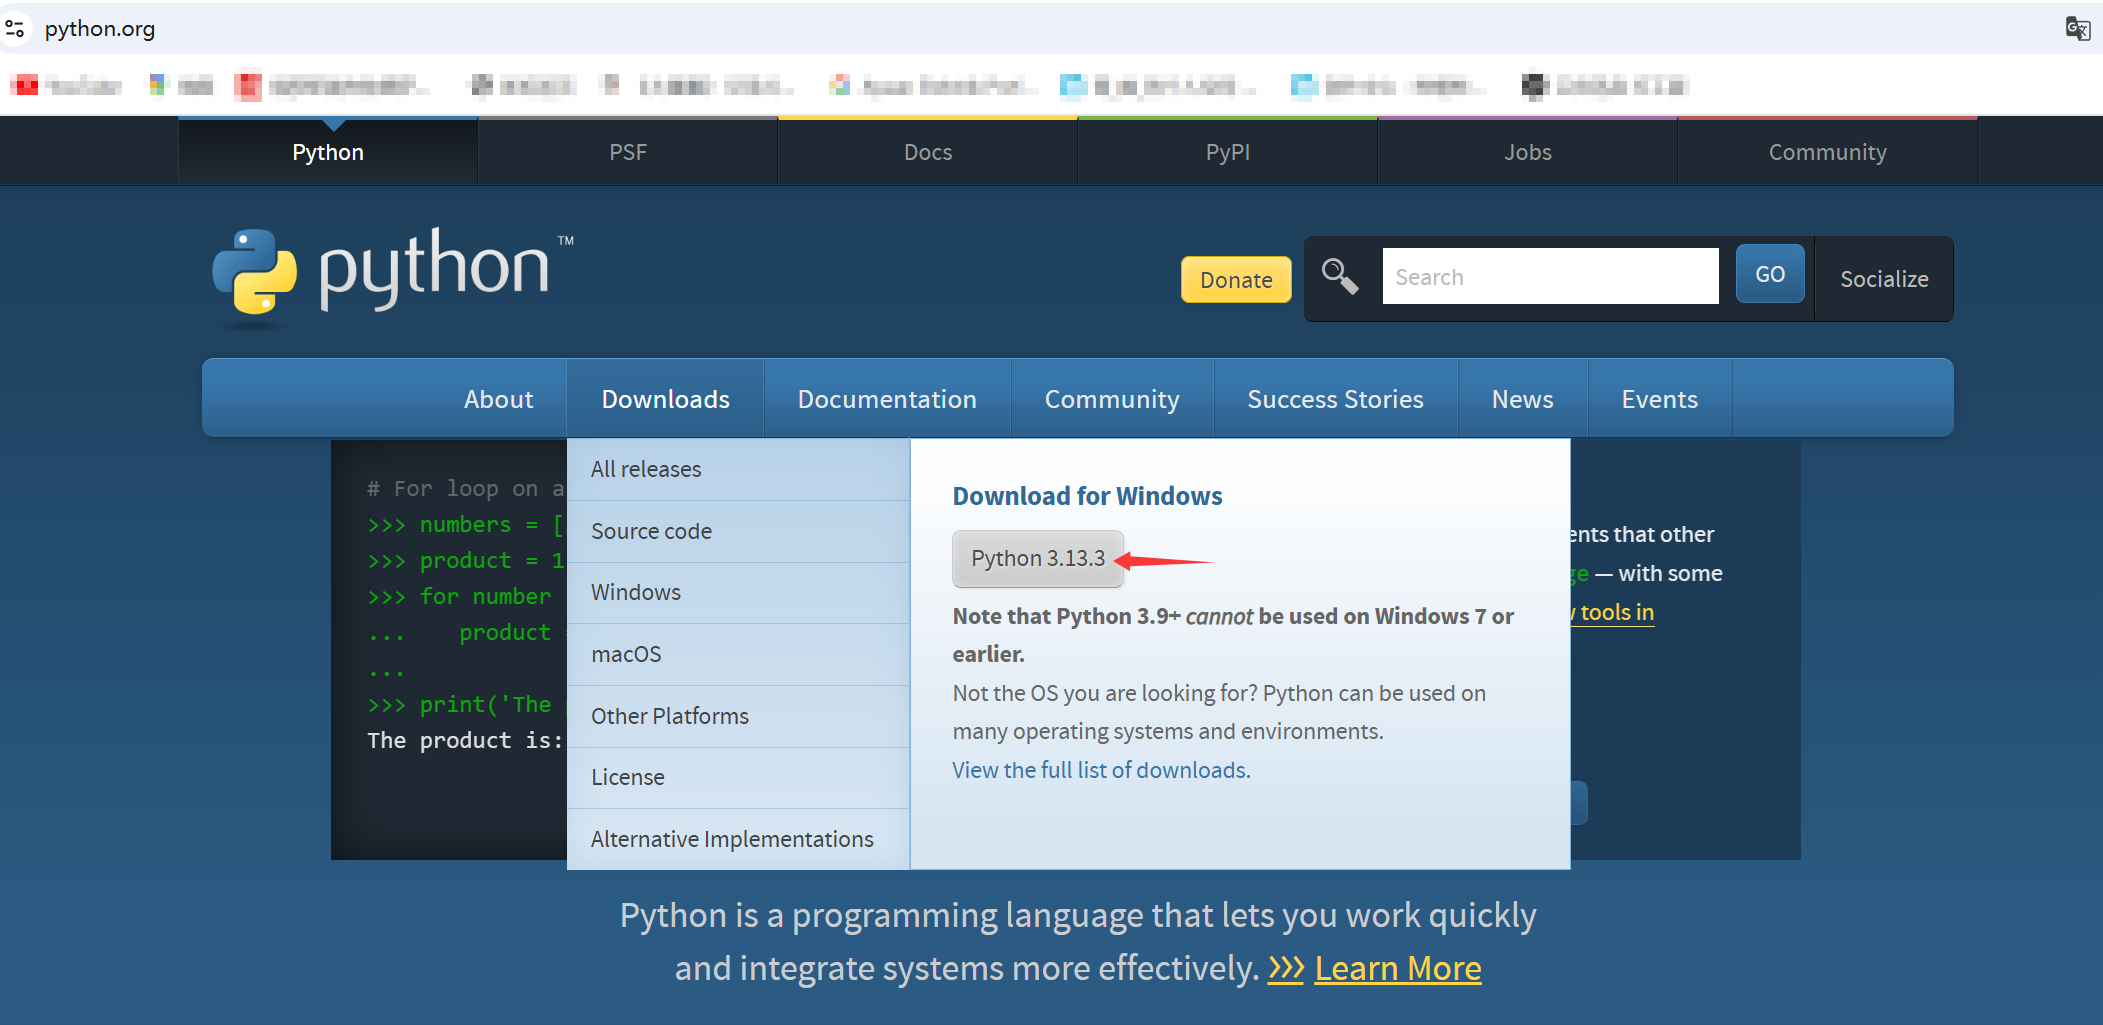Screen dimensions: 2103x1025
Task: Select All releases in Downloads submenu
Action: point(738,469)
